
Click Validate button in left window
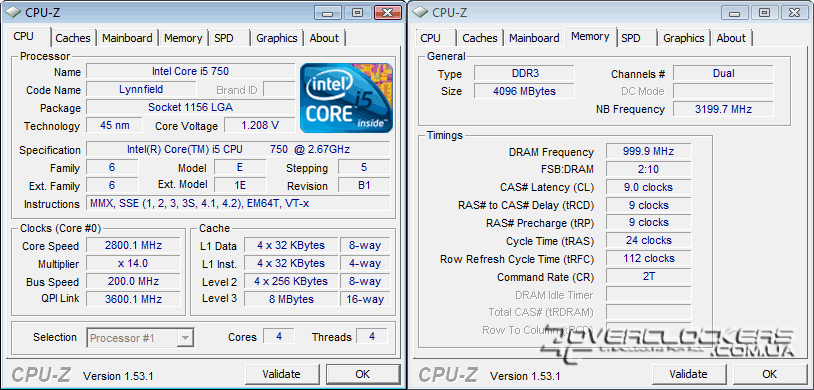point(281,374)
